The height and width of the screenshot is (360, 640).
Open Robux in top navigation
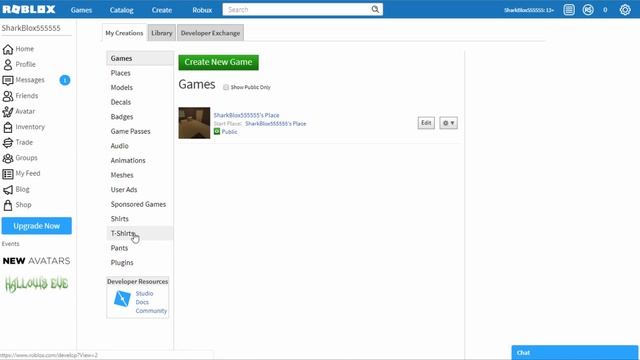point(202,10)
